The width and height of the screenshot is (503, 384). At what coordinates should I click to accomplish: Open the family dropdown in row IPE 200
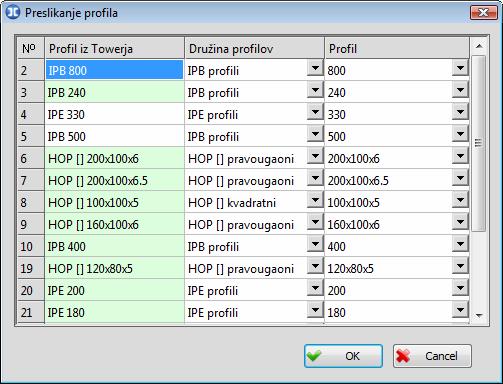pyautogui.click(x=315, y=288)
